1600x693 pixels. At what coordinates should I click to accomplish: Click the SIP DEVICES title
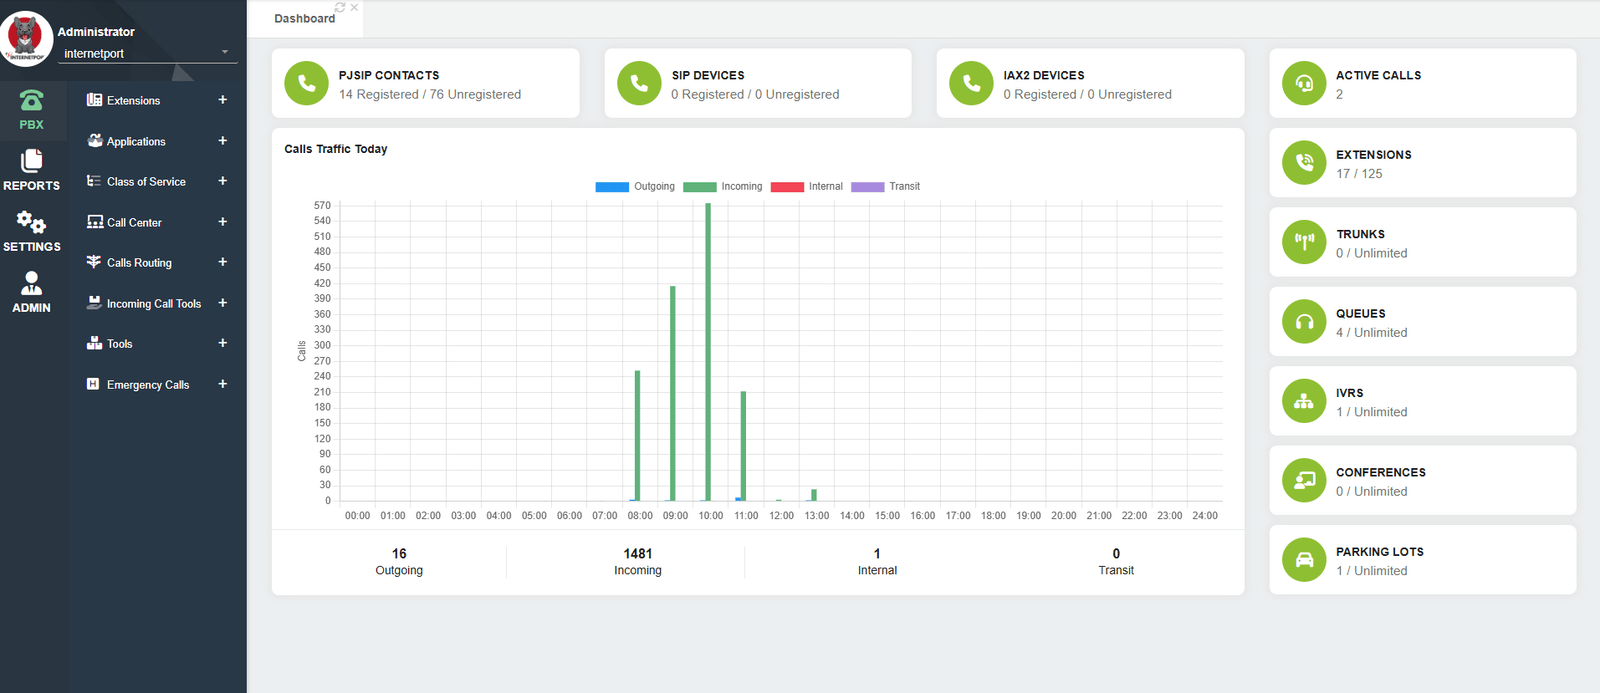tap(708, 75)
